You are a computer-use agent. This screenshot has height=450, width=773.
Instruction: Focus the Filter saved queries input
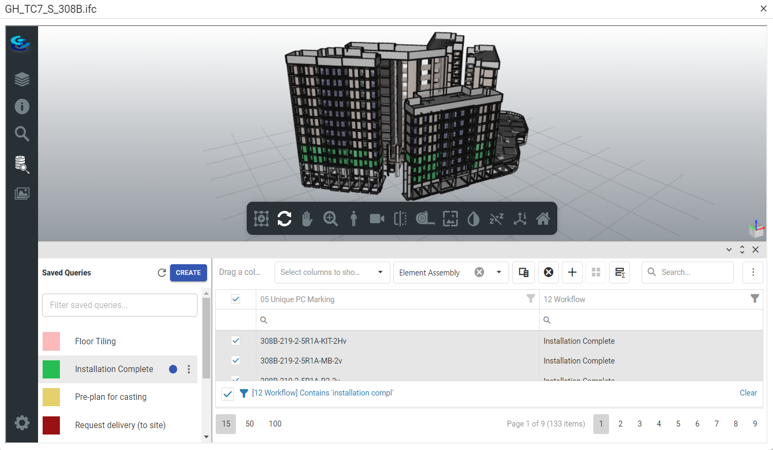point(120,305)
